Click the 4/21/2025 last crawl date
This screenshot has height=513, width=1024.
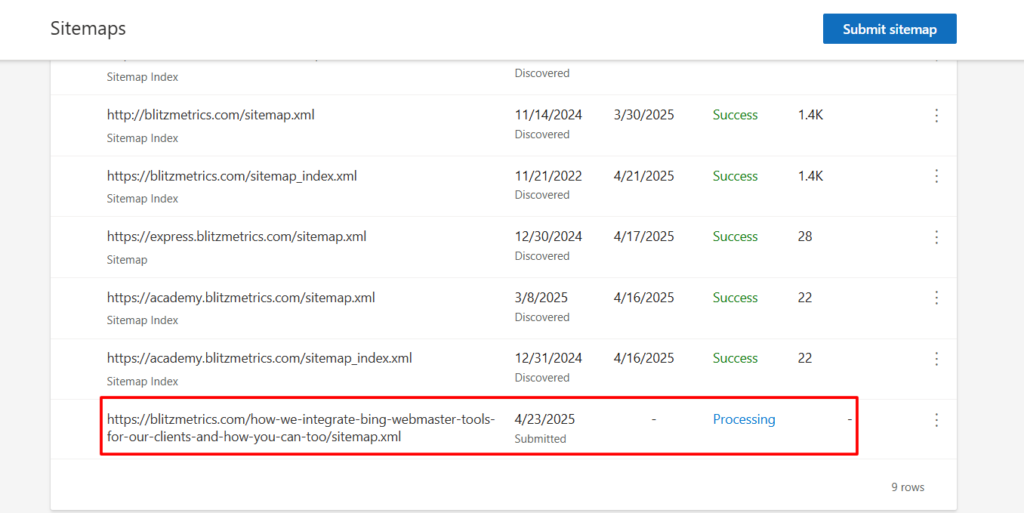coord(644,176)
